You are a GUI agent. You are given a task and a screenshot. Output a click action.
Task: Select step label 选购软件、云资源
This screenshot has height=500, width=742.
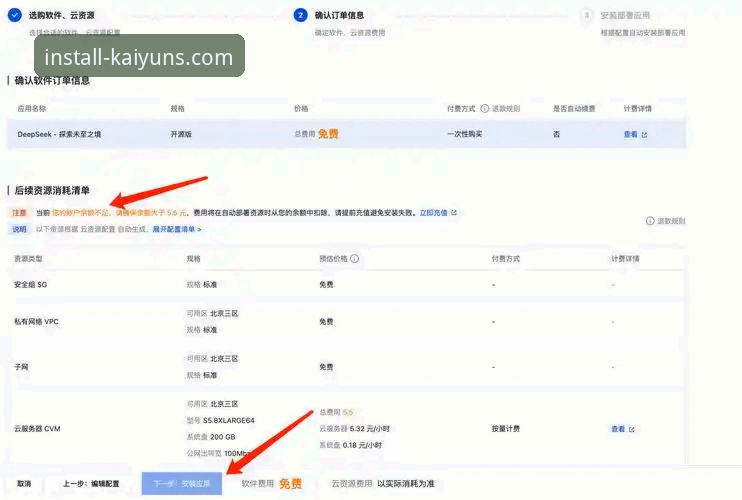pos(62,15)
